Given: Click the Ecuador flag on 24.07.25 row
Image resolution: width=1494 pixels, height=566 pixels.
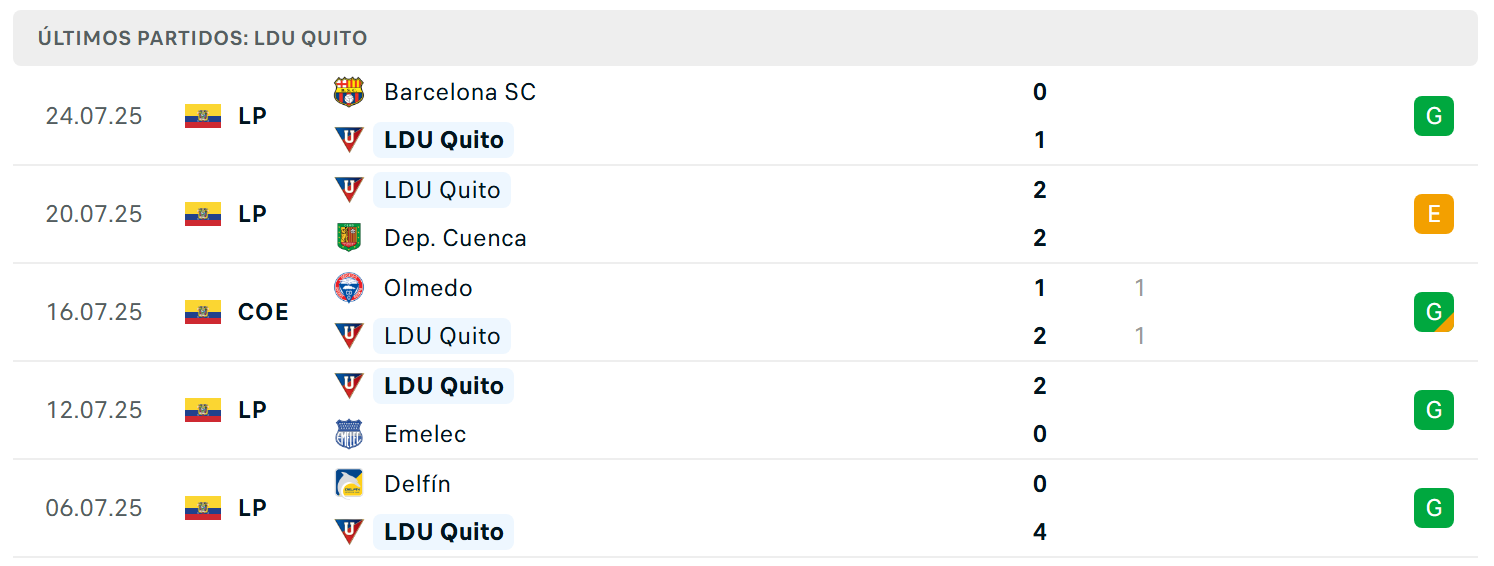Looking at the screenshot, I should pos(203,116).
